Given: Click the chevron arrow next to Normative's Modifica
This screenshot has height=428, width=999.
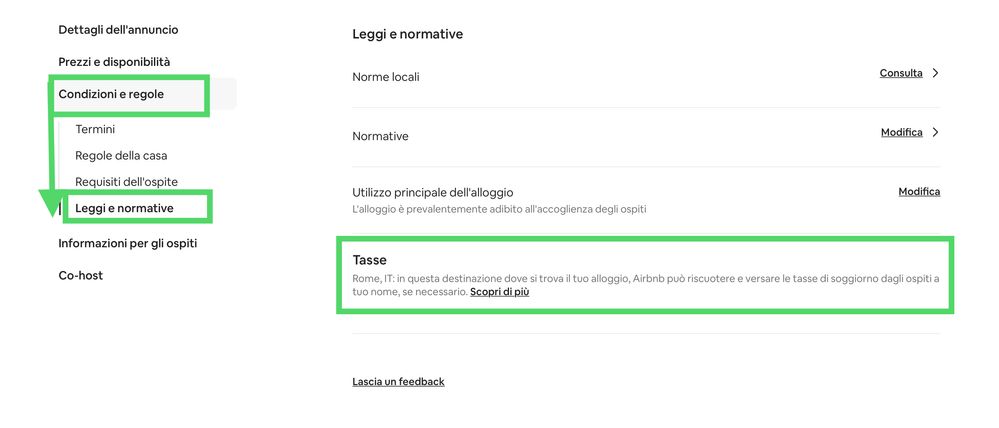Looking at the screenshot, I should point(935,132).
